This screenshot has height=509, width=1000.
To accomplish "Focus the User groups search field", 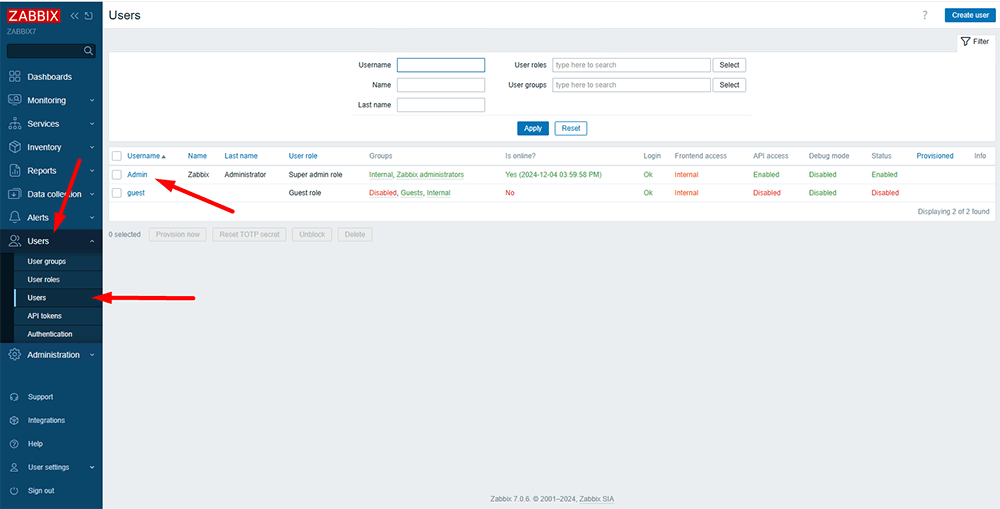I will tap(631, 85).
